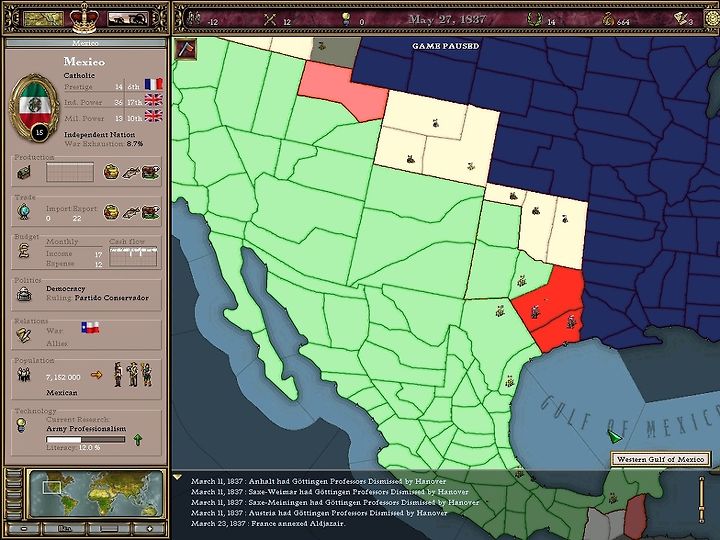
Task: Click the France annexed Aldjazair log entry
Action: 268,523
